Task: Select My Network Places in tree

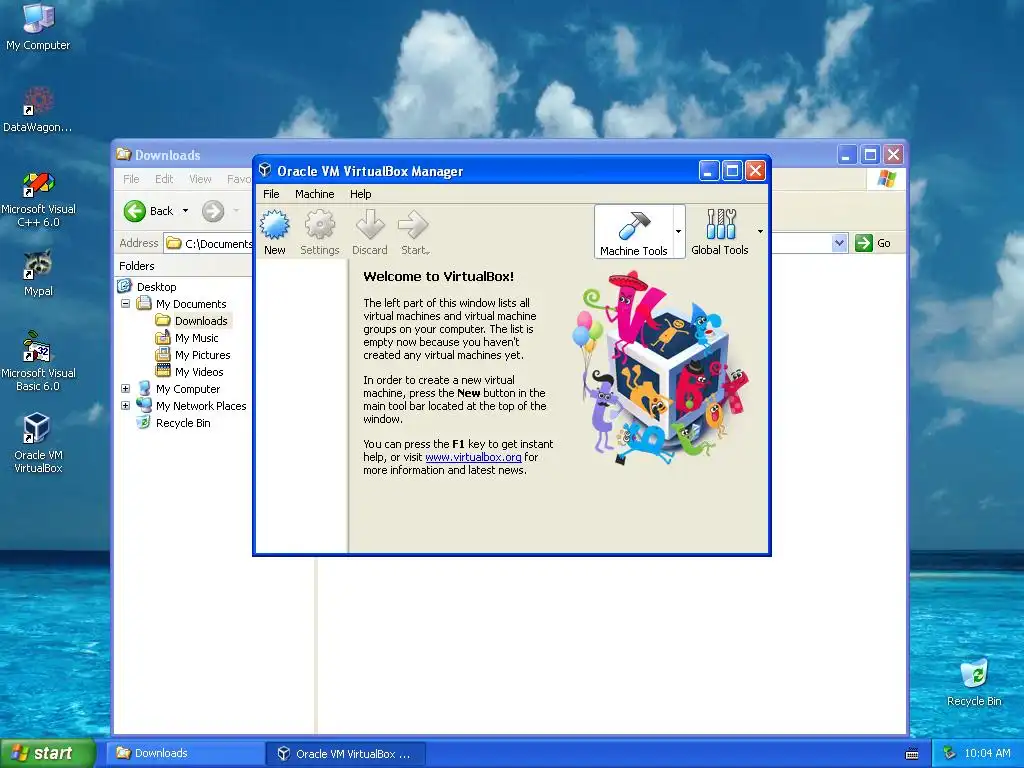Action: pyautogui.click(x=201, y=406)
